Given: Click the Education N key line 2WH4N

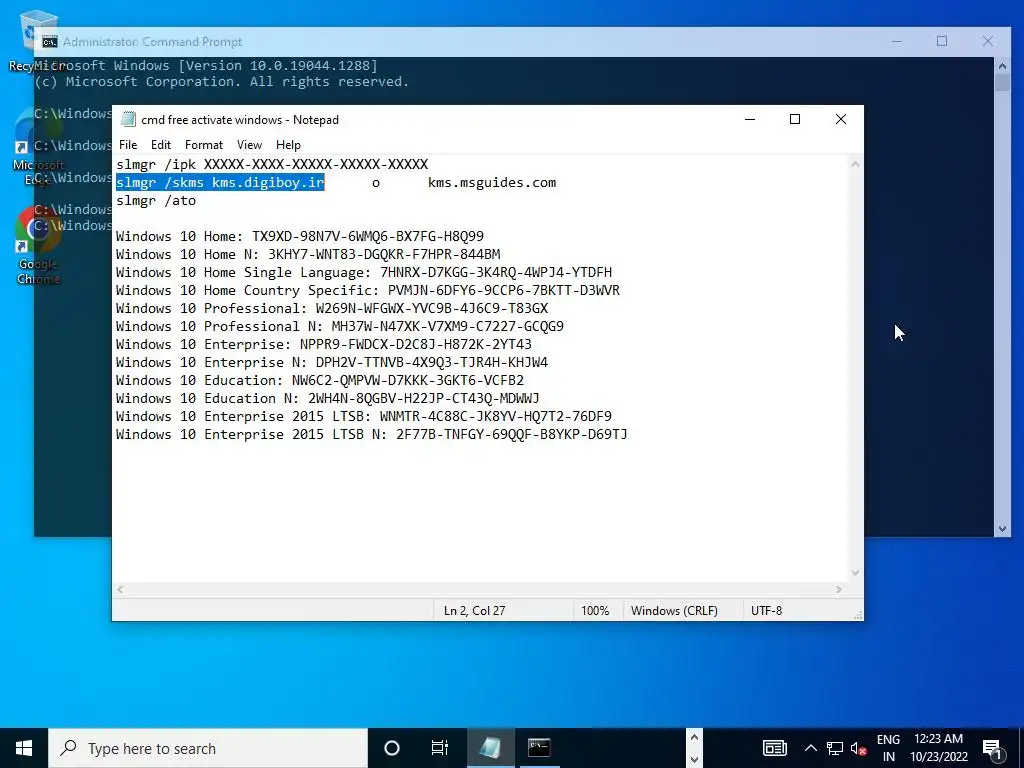Looking at the screenshot, I should [x=328, y=398].
